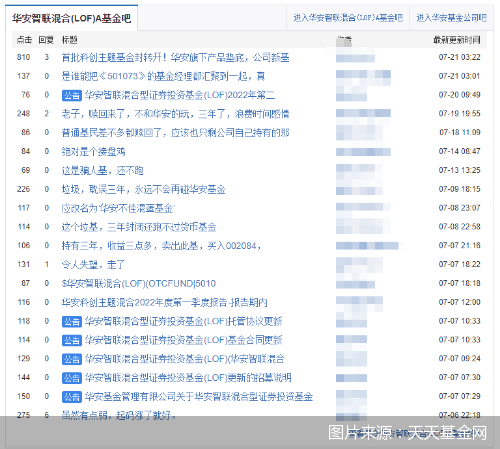The image size is (500, 449).
Task: Open announcement 更新的招募说明
Action: [x=188, y=378]
